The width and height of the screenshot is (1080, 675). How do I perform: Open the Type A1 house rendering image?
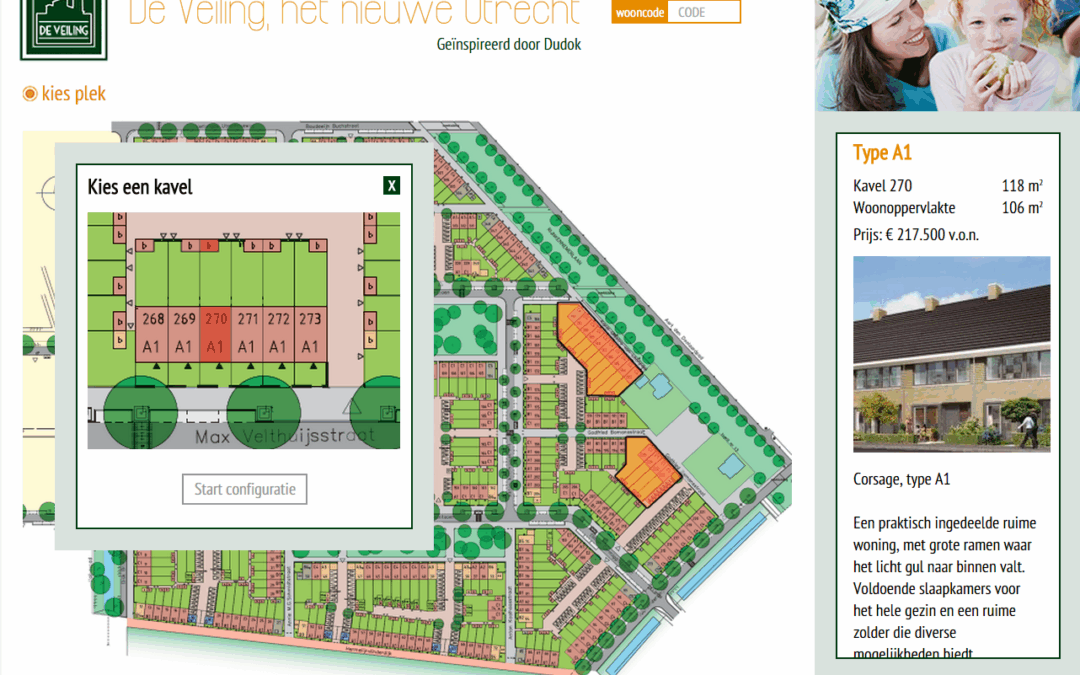(x=951, y=354)
